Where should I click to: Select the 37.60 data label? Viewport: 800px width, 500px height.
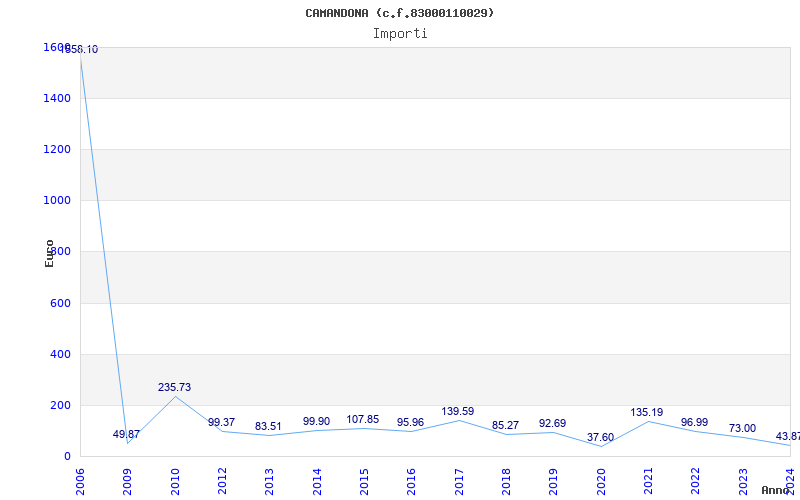click(601, 437)
